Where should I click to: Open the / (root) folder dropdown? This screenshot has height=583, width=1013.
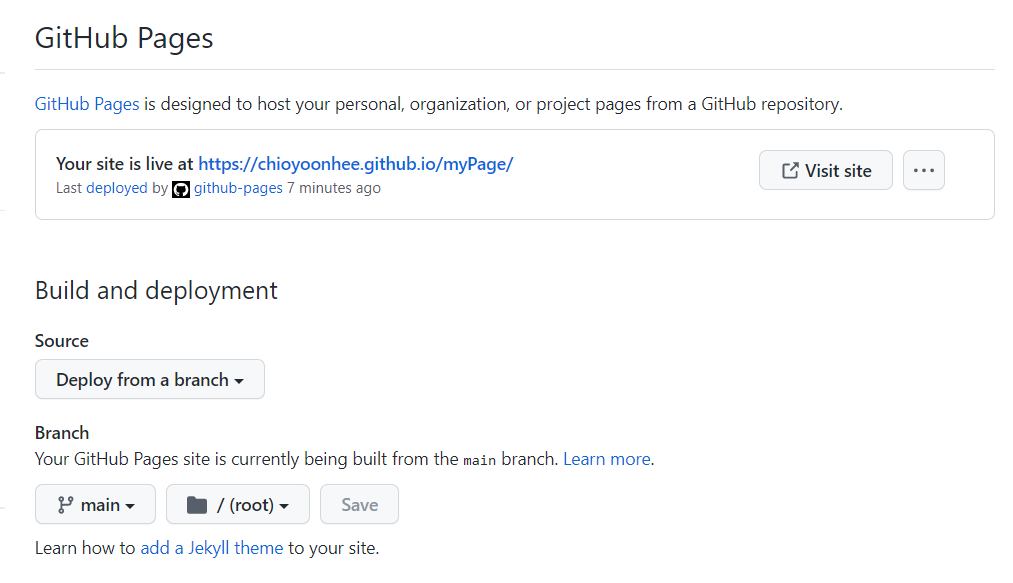[238, 504]
